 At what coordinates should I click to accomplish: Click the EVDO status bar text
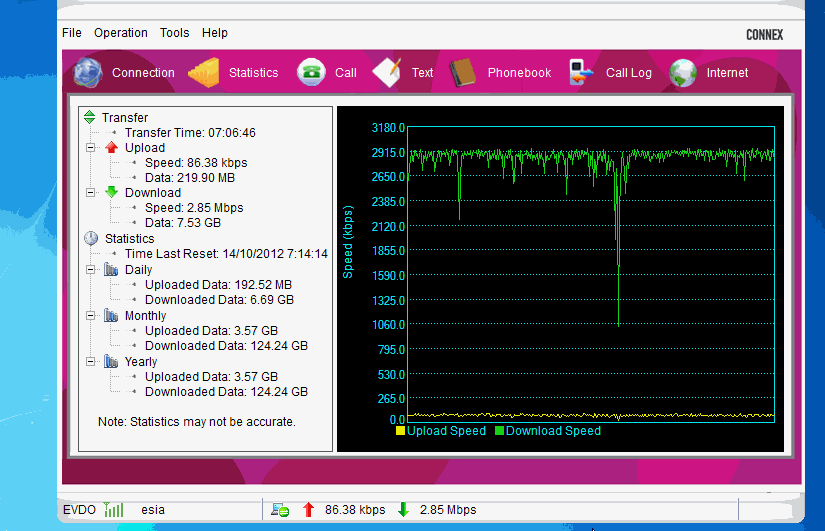[x=79, y=509]
